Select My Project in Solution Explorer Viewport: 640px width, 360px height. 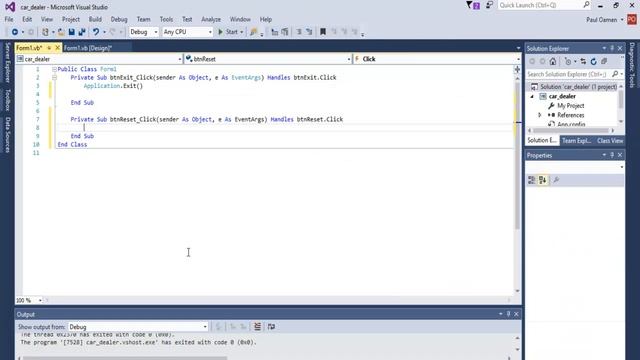click(x=571, y=106)
